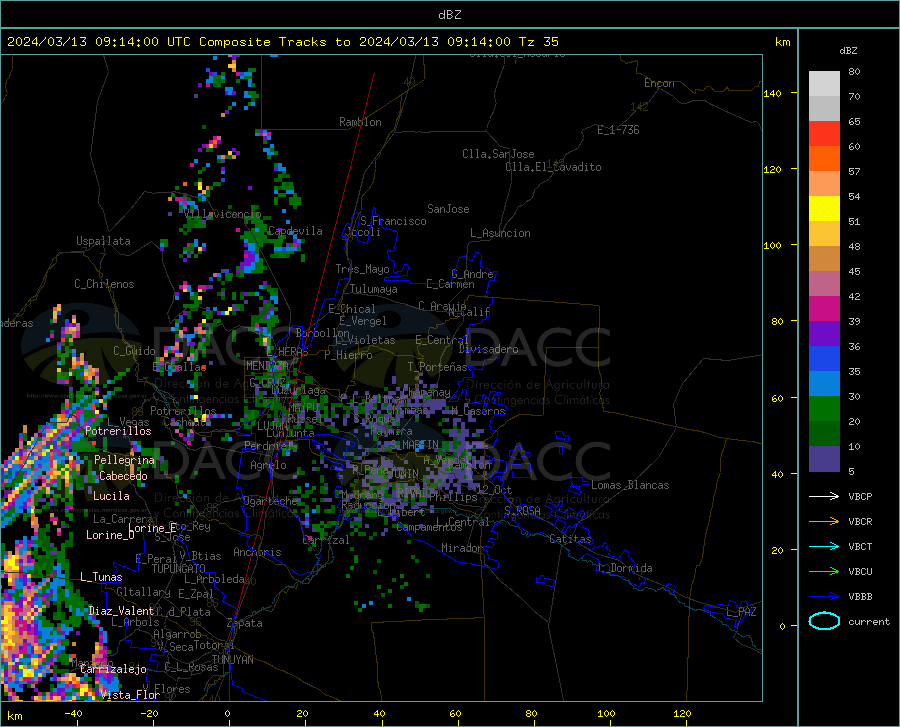This screenshot has height=727, width=900.
Task: Click the cyan 'current' ellipse icon
Action: [824, 621]
